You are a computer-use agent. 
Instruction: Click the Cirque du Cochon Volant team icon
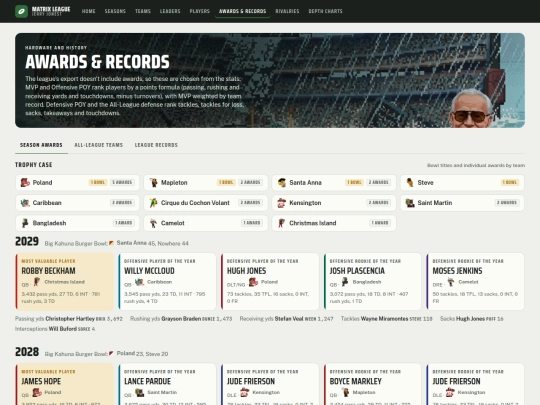pyautogui.click(x=154, y=203)
